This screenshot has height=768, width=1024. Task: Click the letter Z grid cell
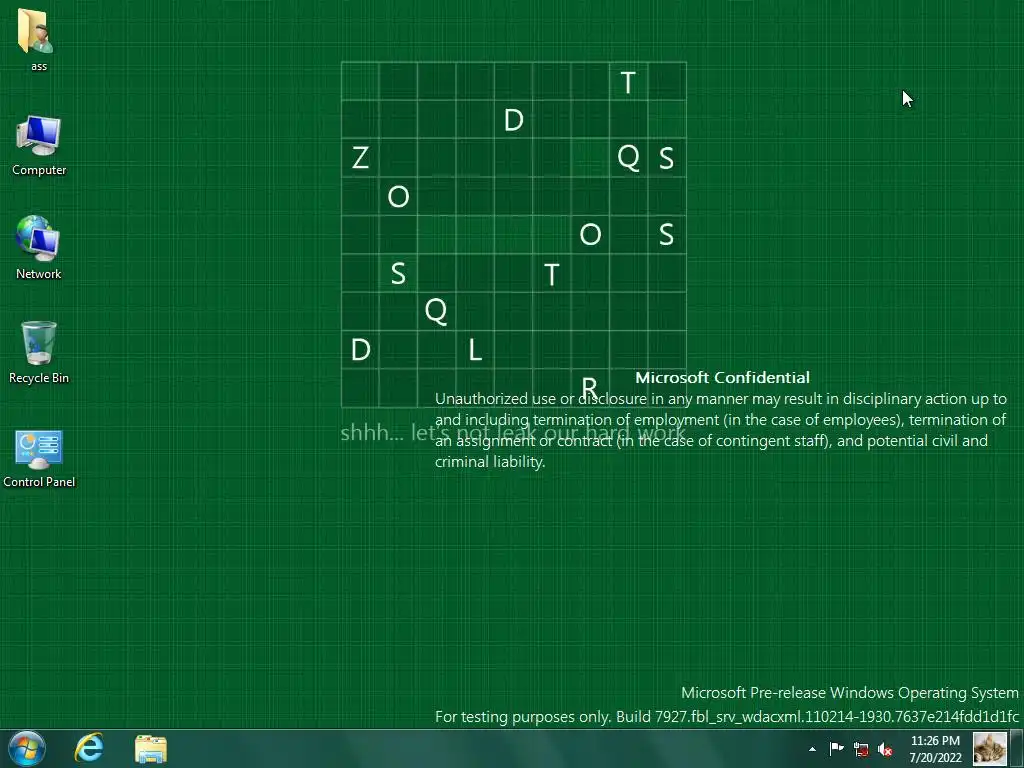point(360,158)
